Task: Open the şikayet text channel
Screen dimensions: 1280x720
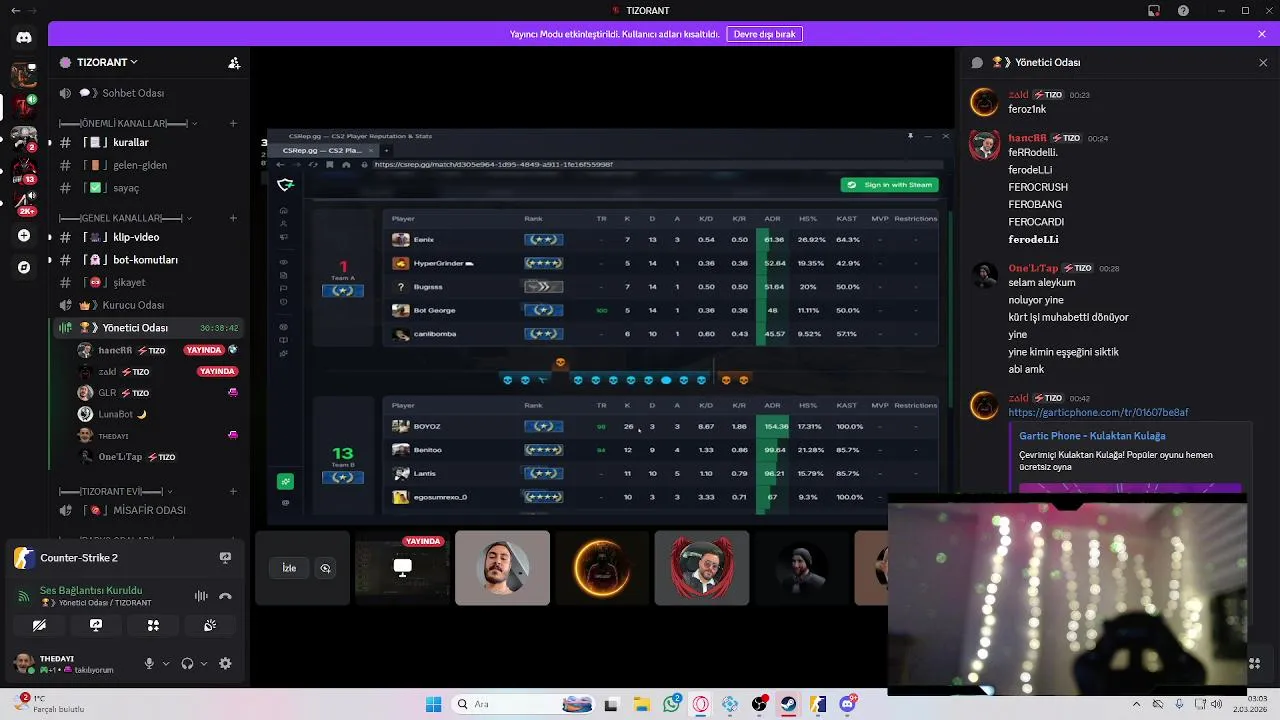Action: pos(148,282)
